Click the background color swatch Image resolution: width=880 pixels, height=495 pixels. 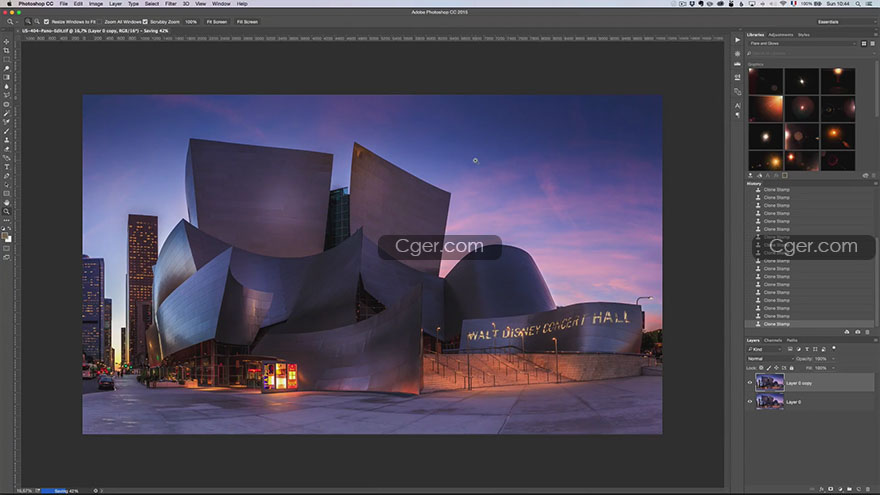(8, 239)
